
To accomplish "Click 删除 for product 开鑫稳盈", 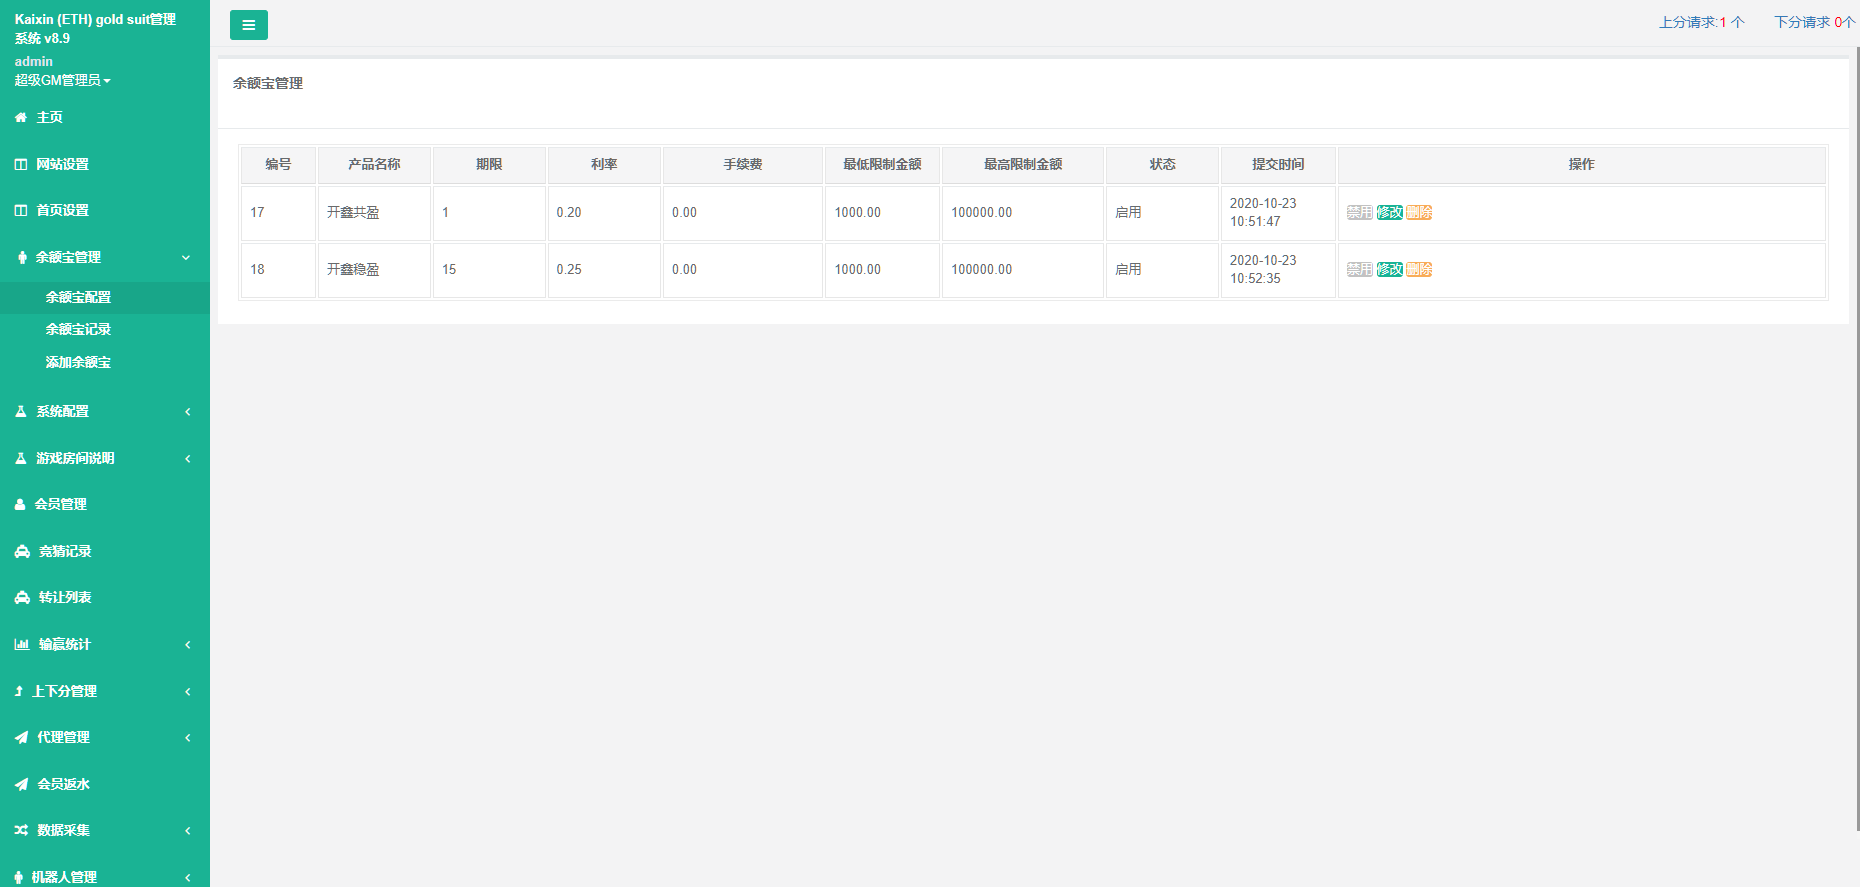I will pos(1419,269).
